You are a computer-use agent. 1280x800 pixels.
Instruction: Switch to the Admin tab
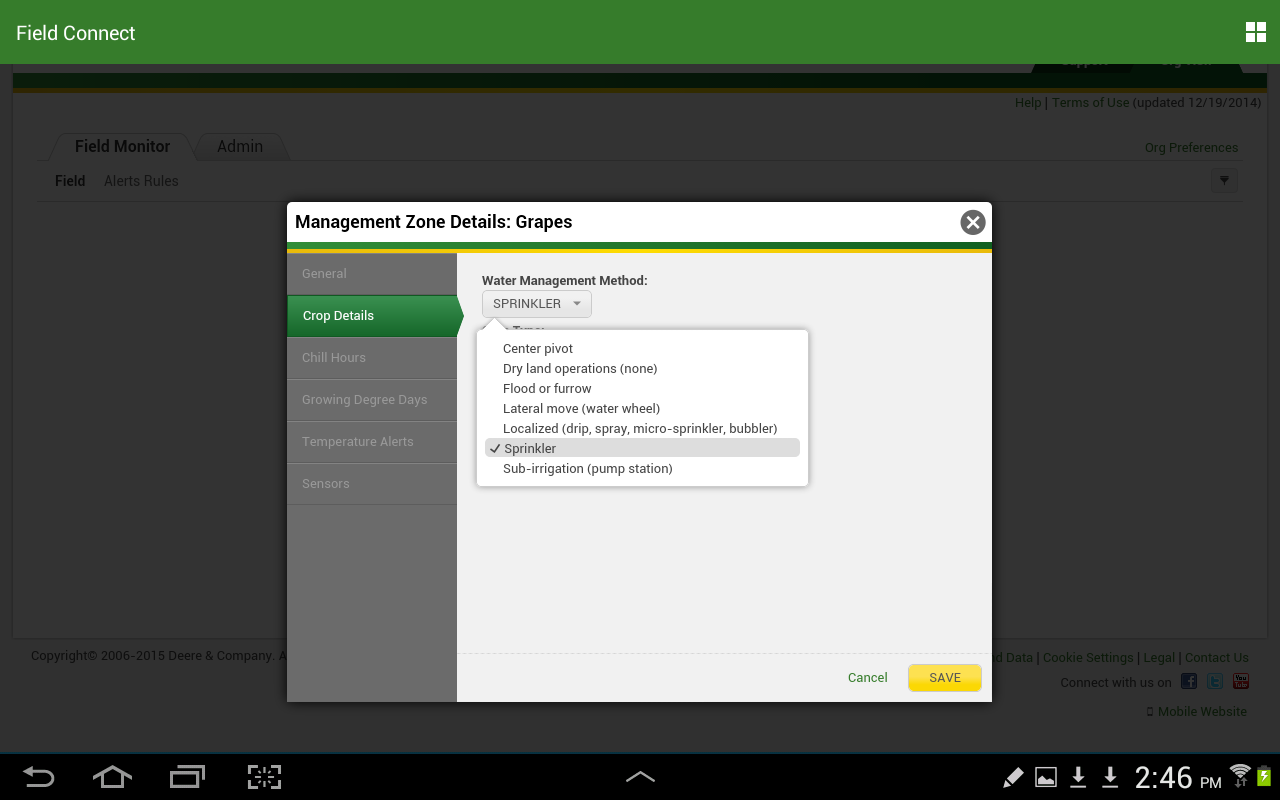[240, 146]
